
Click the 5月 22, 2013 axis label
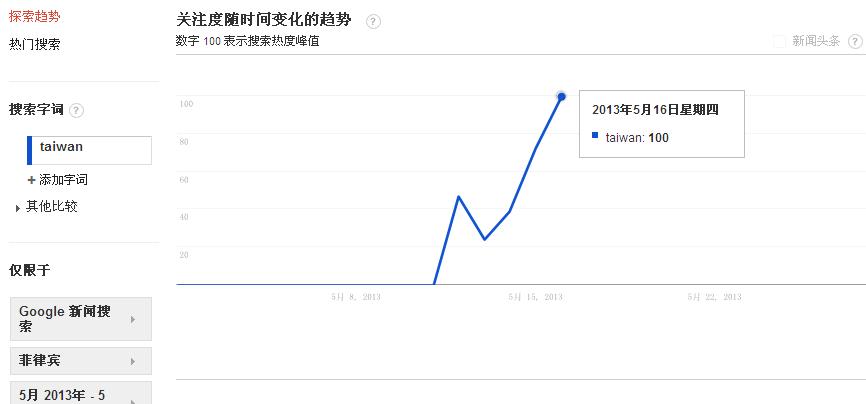(714, 297)
